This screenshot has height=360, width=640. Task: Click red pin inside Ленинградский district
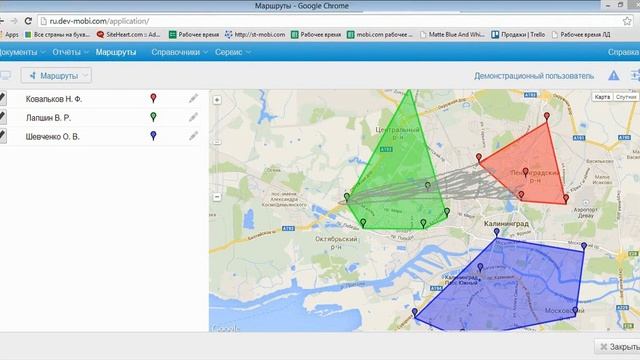pyautogui.click(x=525, y=172)
